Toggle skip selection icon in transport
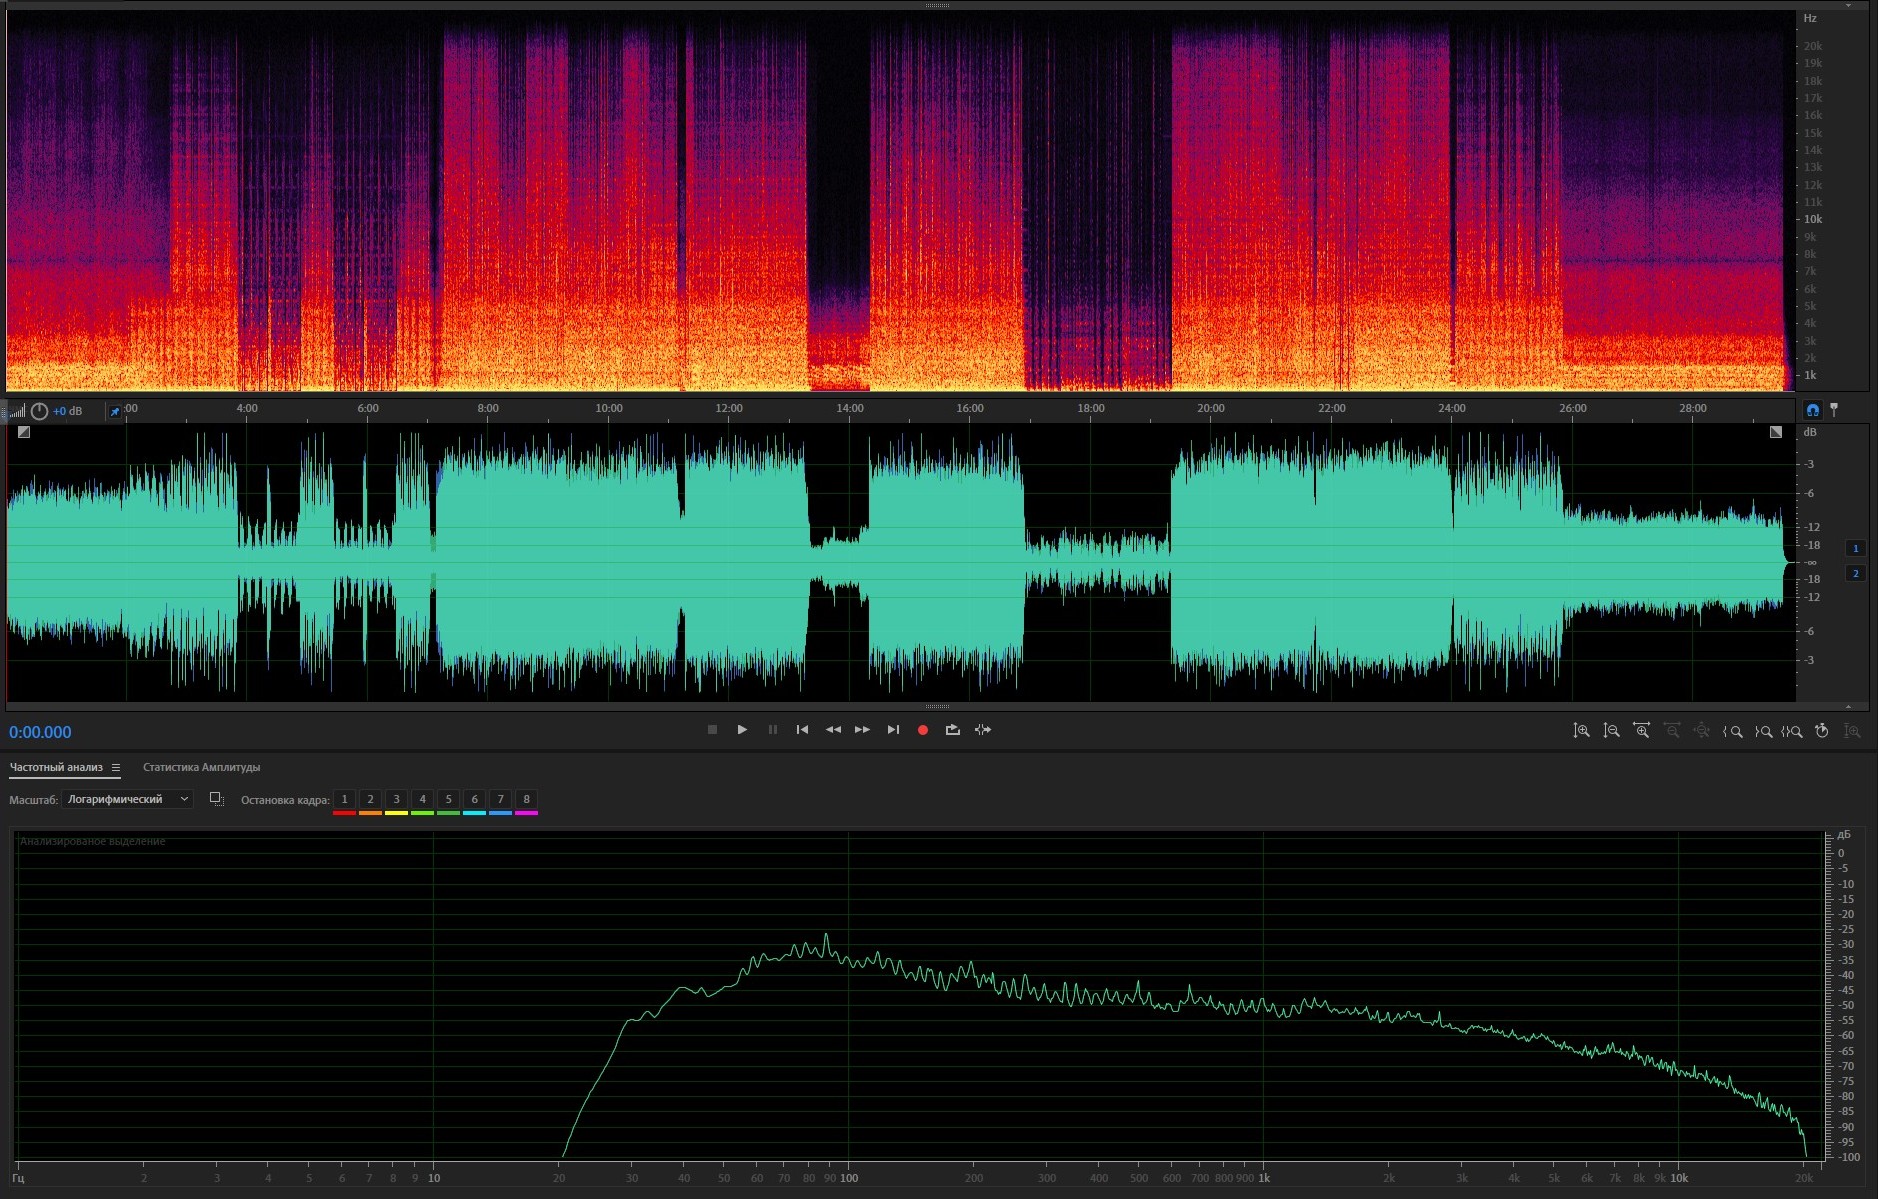This screenshot has height=1199, width=1878. [983, 730]
